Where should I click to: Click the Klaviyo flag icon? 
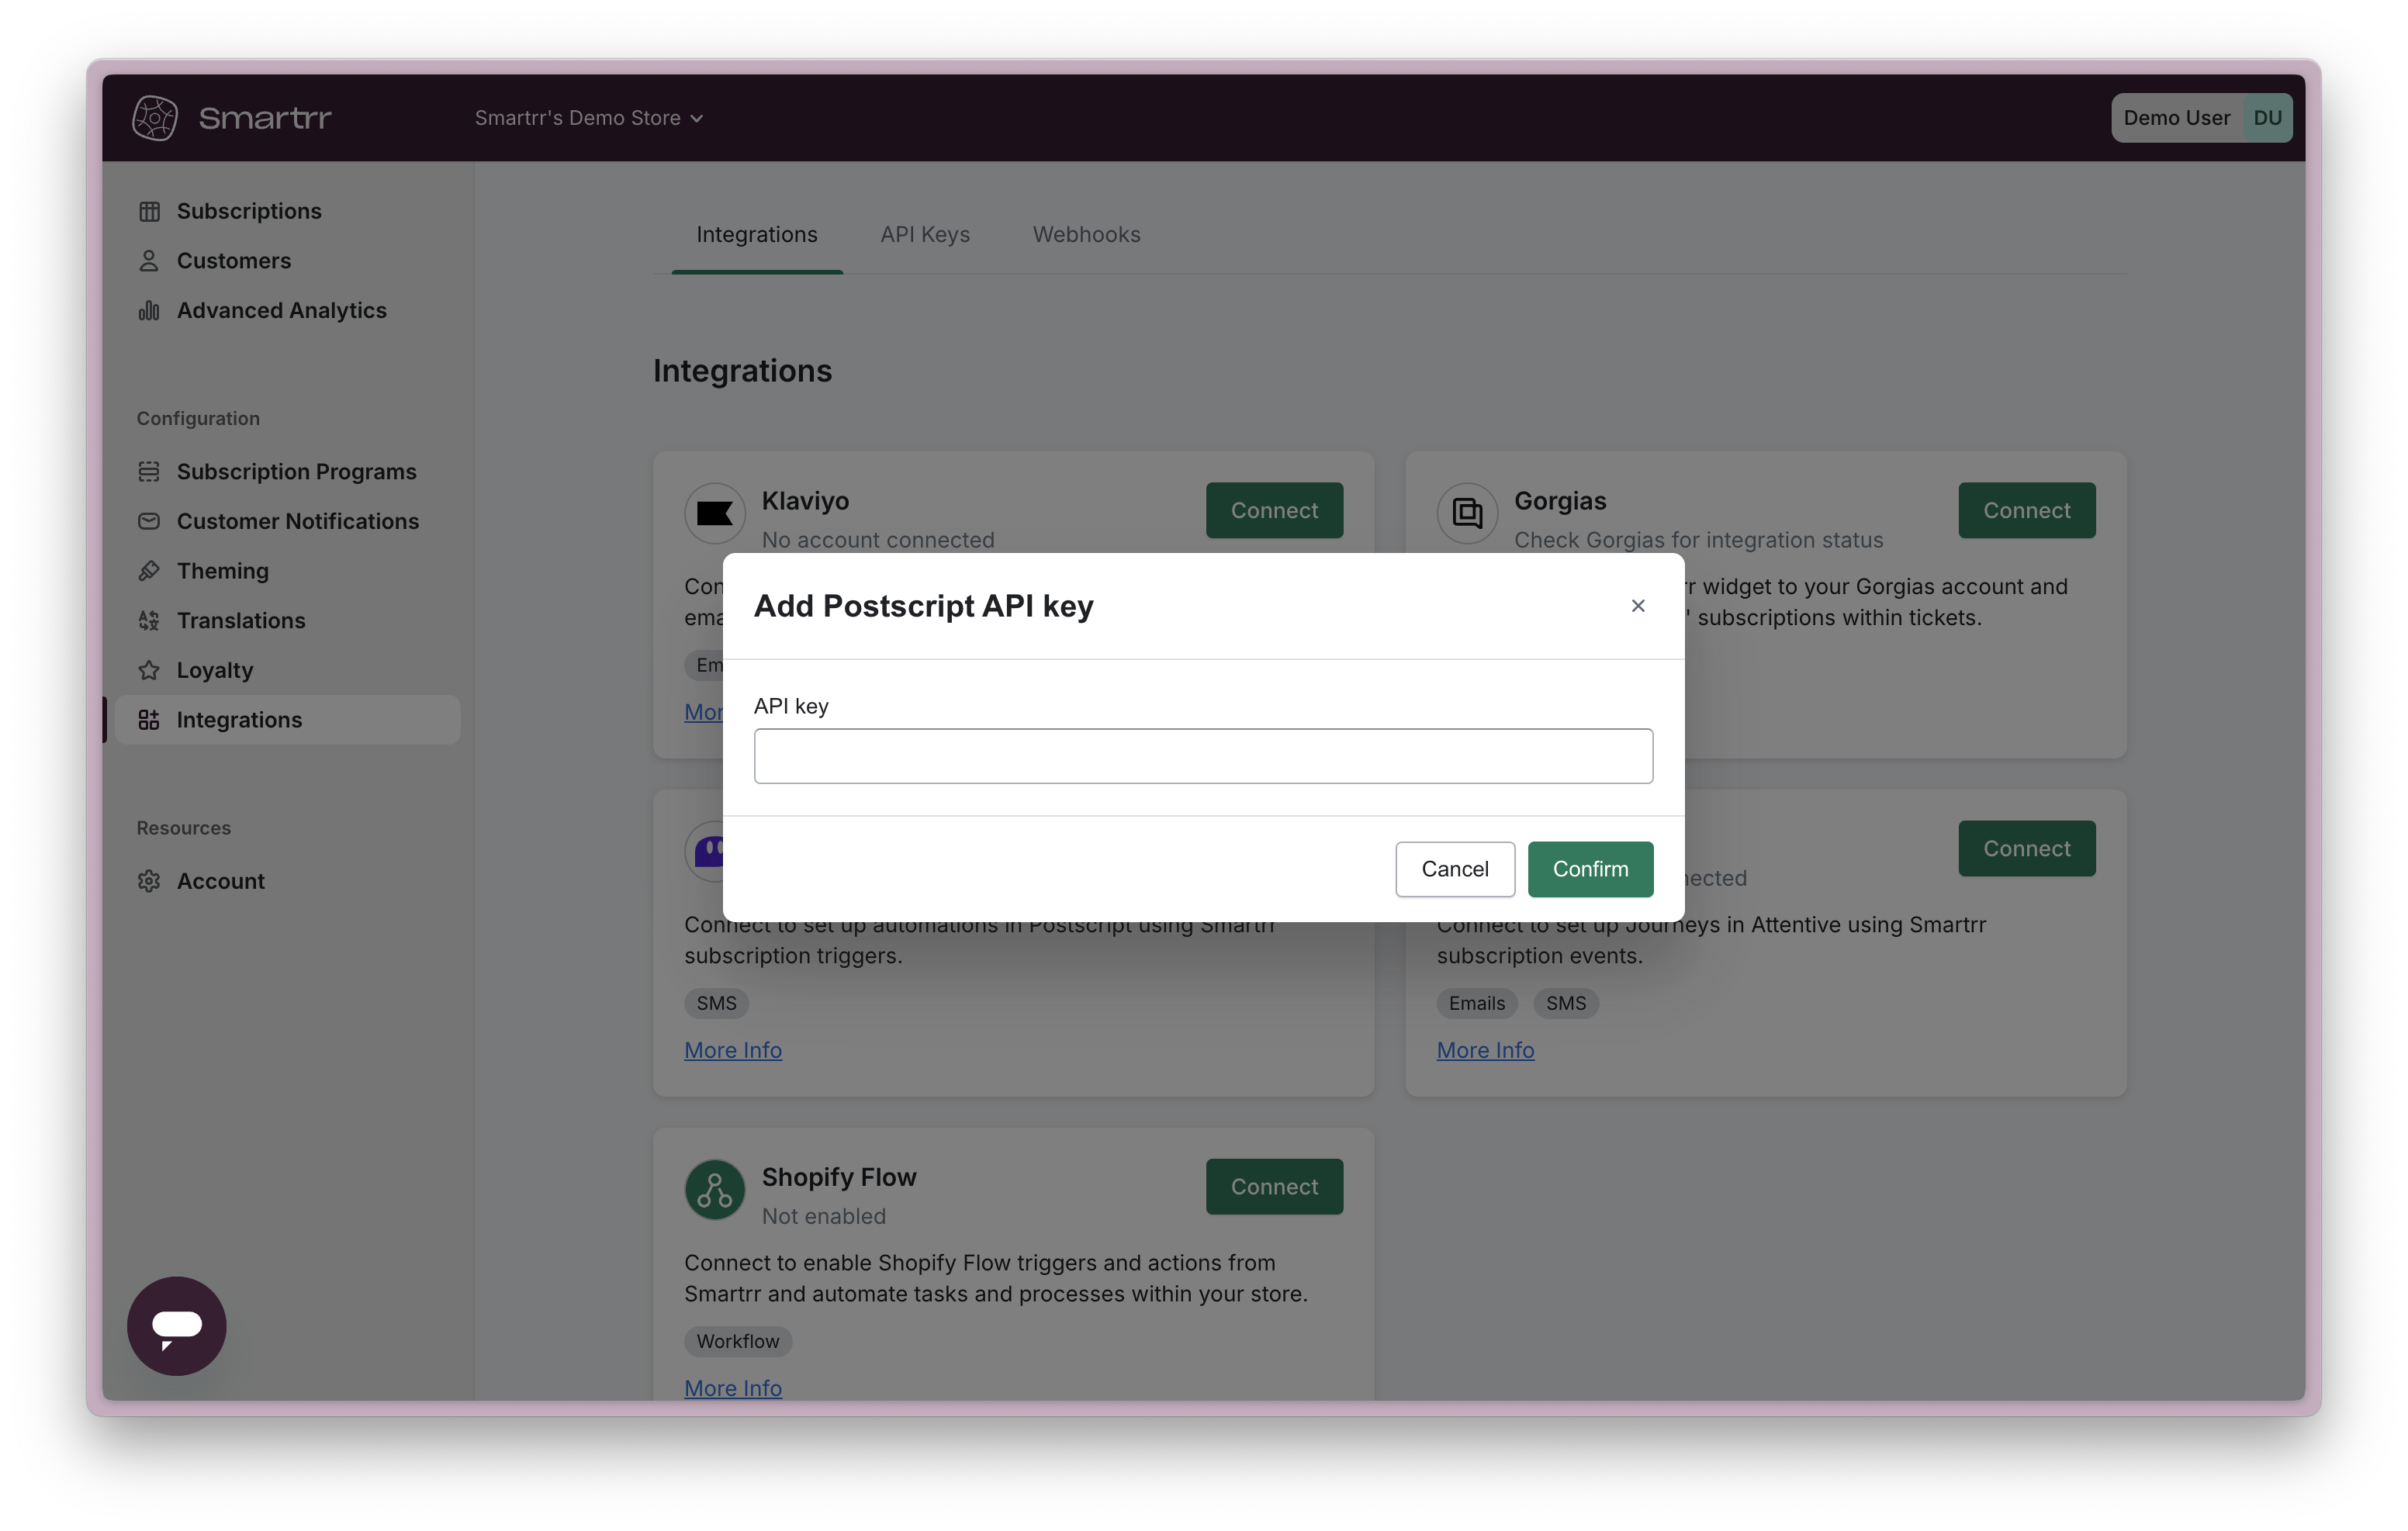click(715, 513)
